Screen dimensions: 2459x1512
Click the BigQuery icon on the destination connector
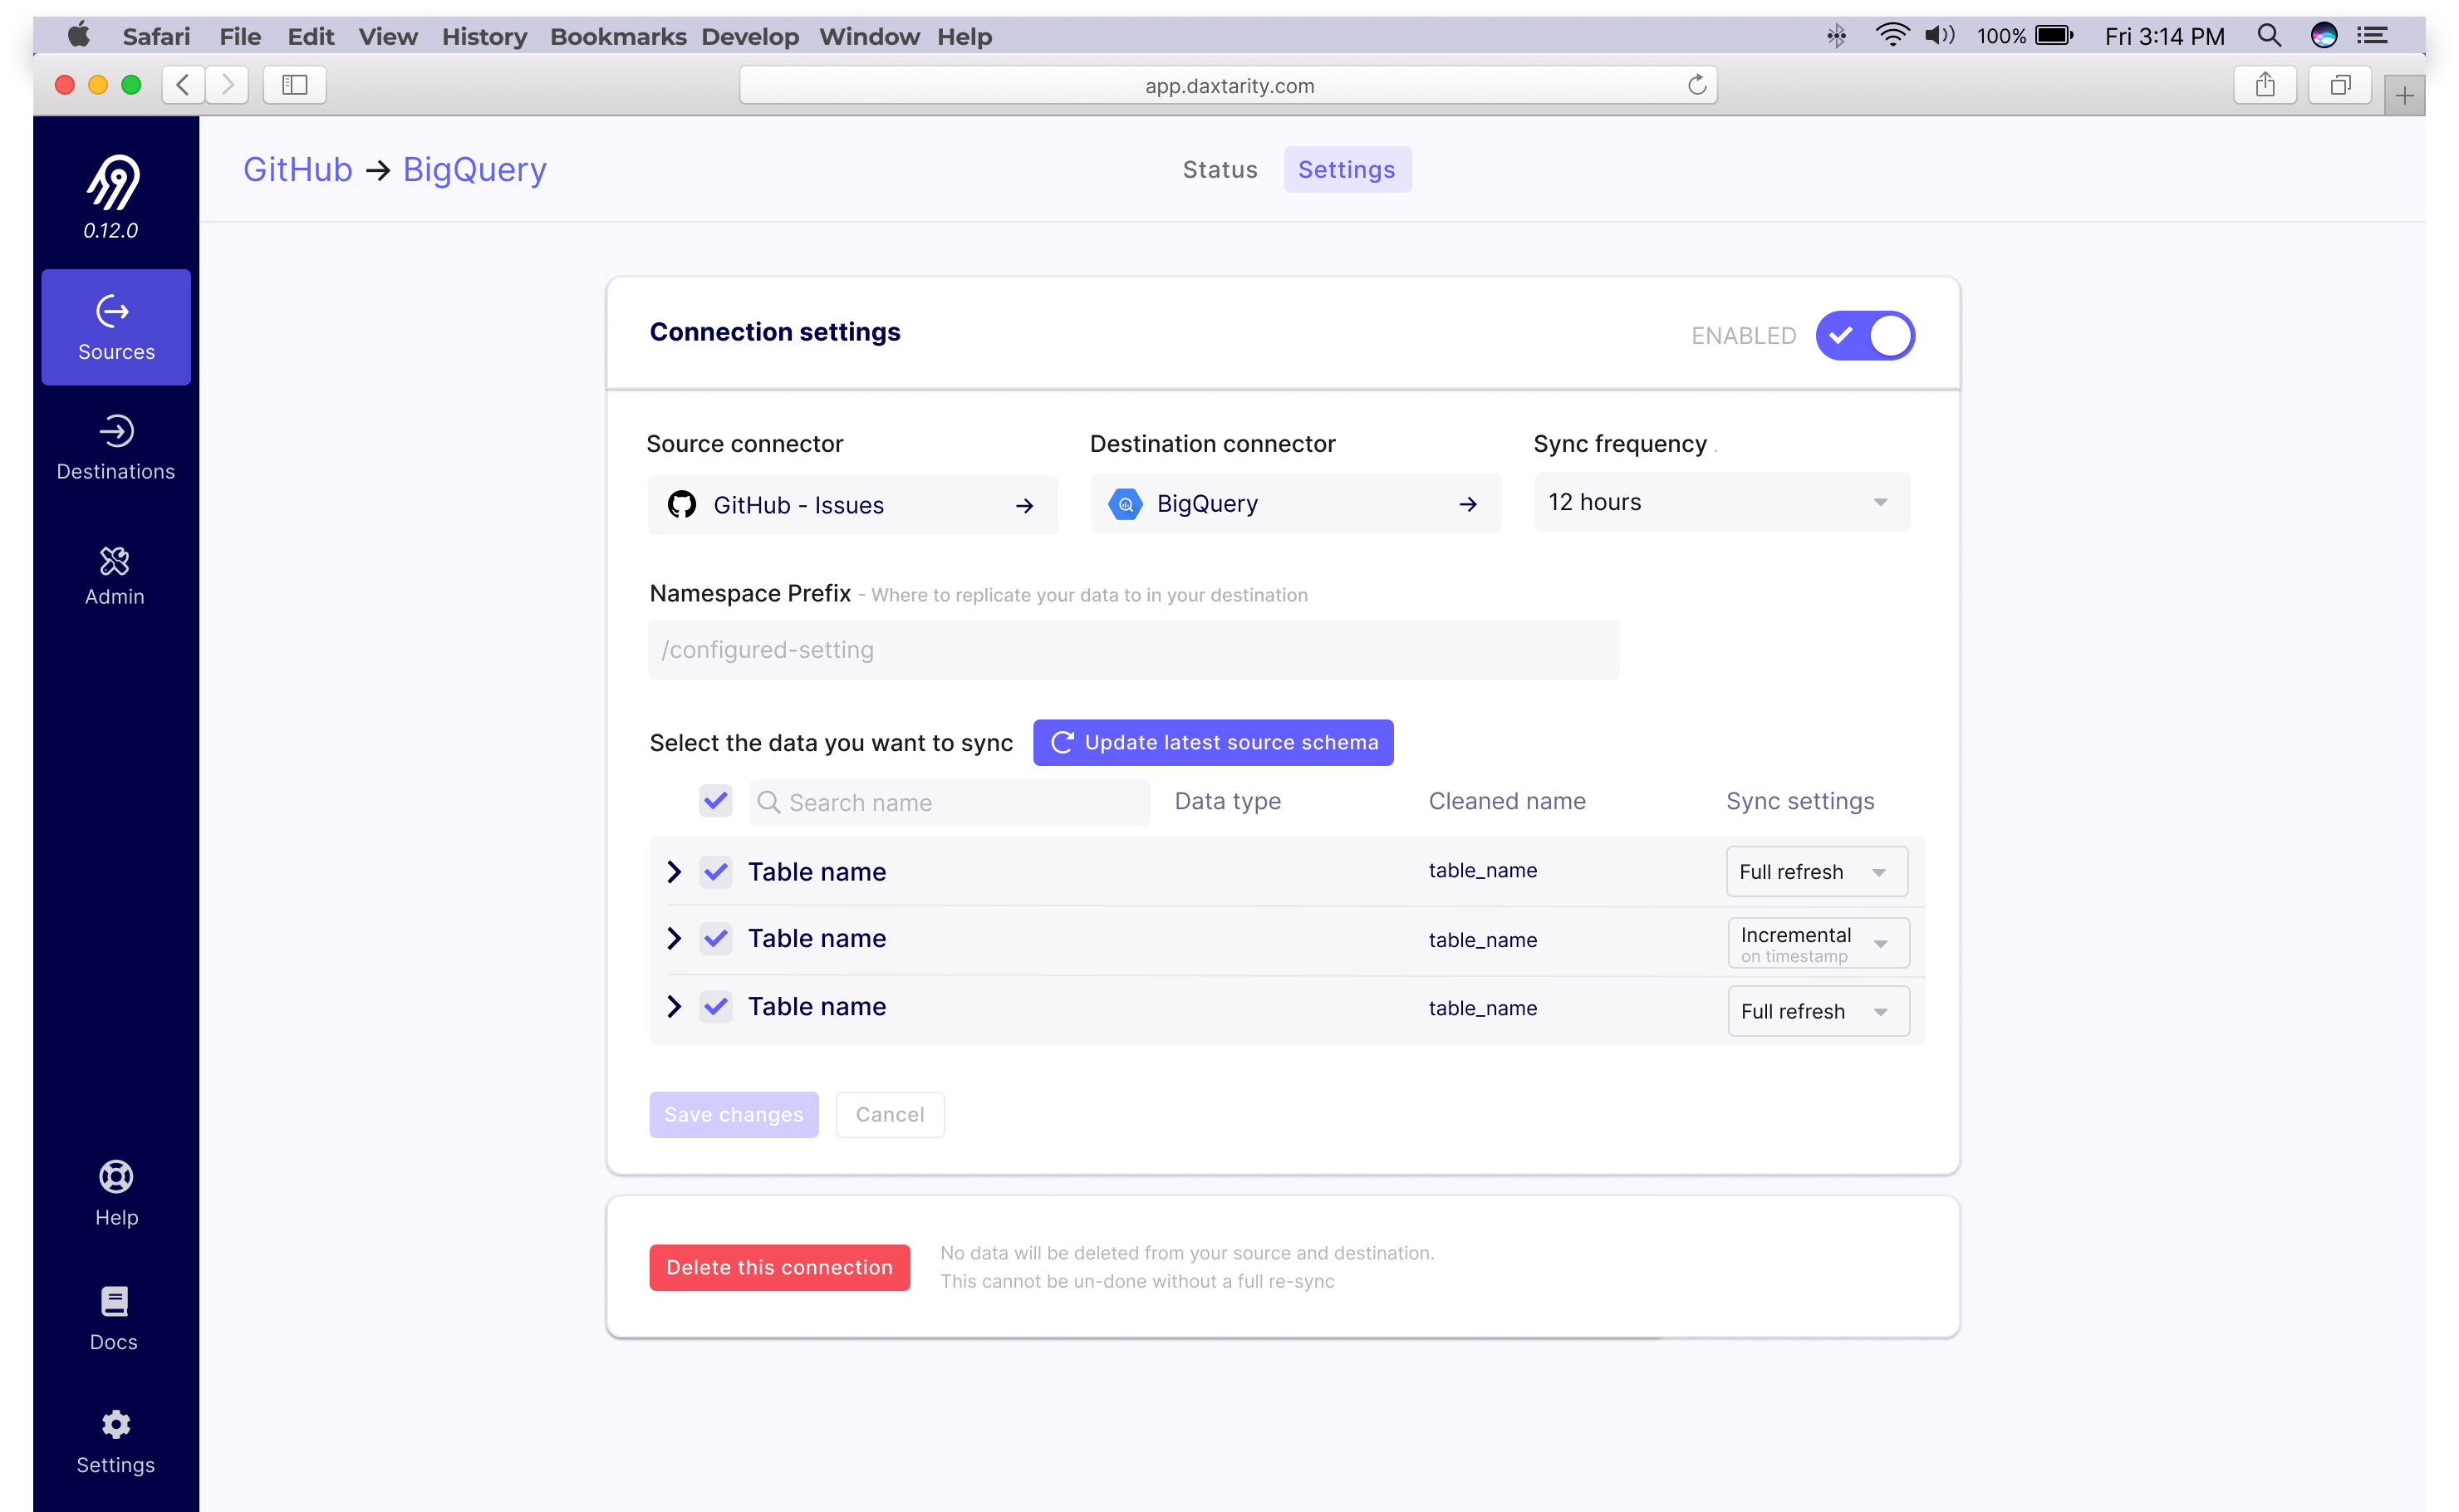[x=1126, y=503]
